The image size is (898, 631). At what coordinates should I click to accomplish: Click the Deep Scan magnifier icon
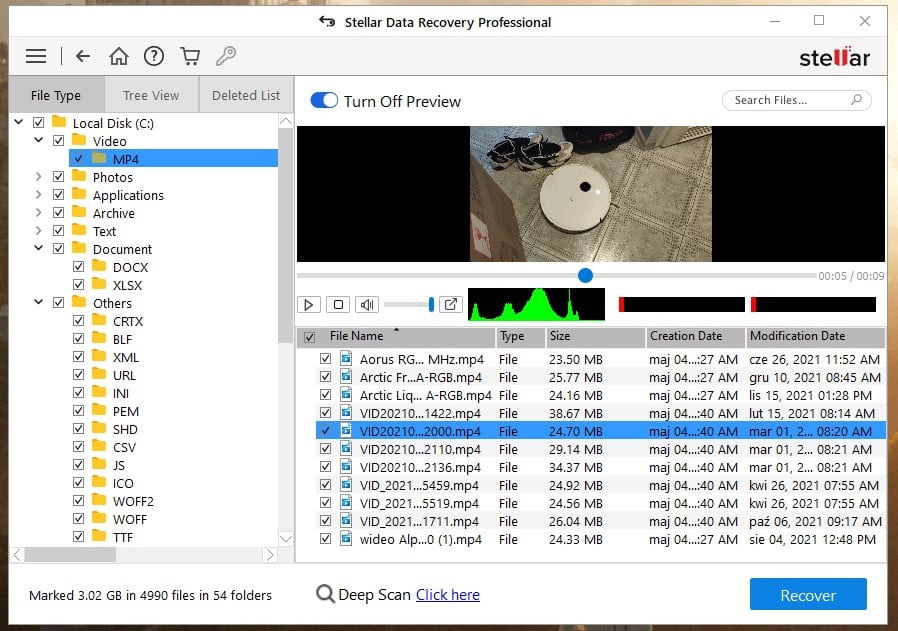325,594
